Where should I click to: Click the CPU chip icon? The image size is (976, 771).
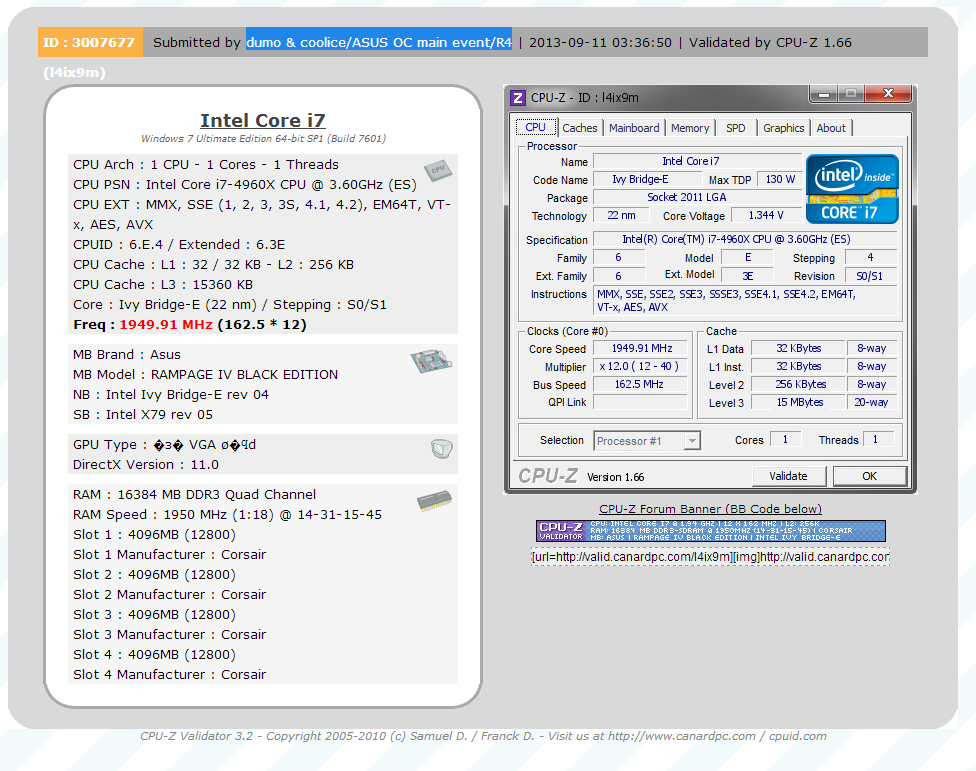438,170
